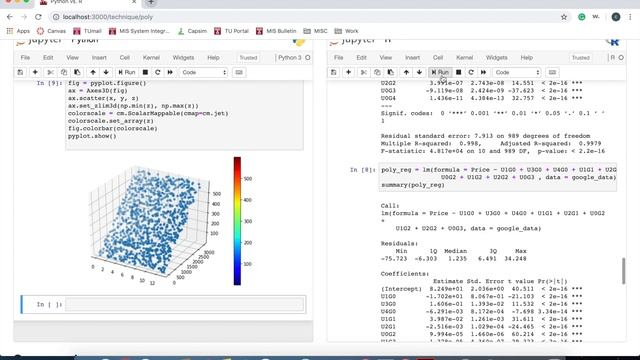This screenshot has height=360, width=640.
Task: Paste cells below in the Python notebook
Action: click(77, 72)
